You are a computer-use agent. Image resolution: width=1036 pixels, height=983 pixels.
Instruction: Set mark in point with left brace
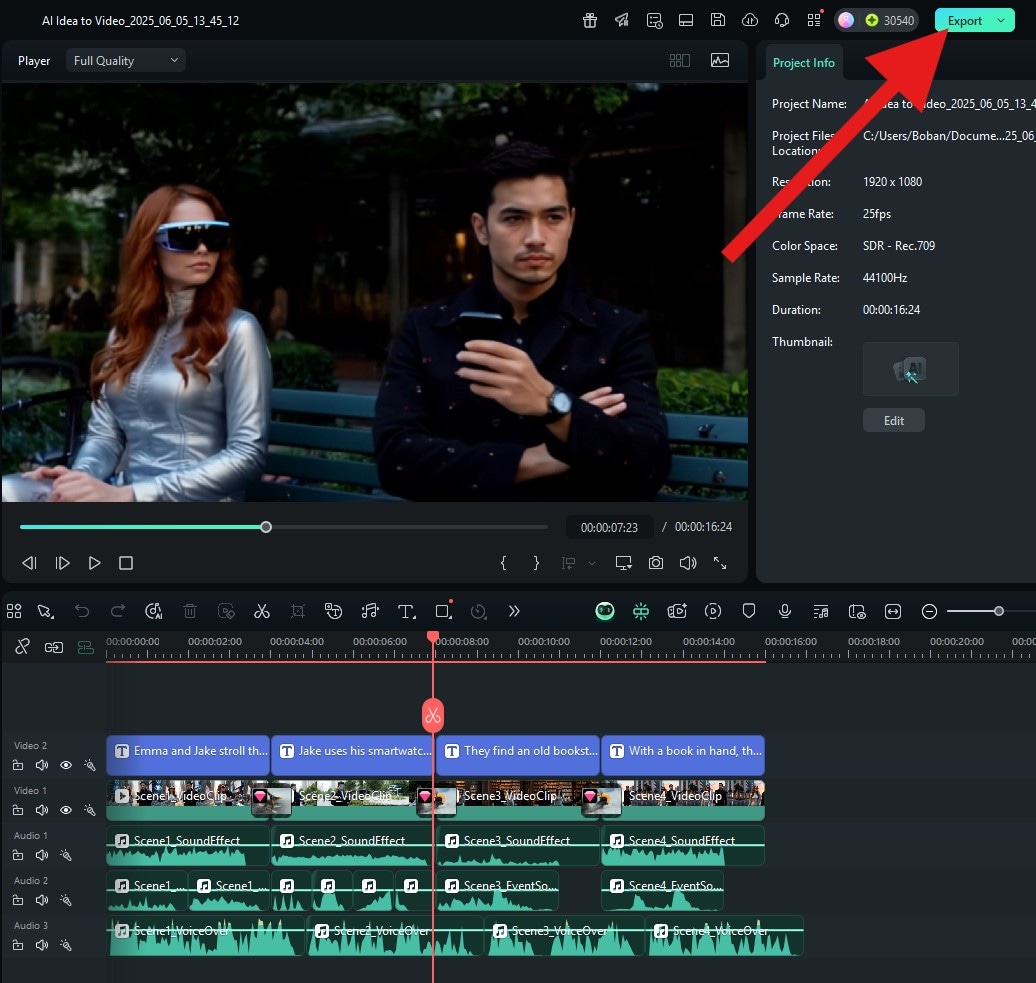point(503,563)
